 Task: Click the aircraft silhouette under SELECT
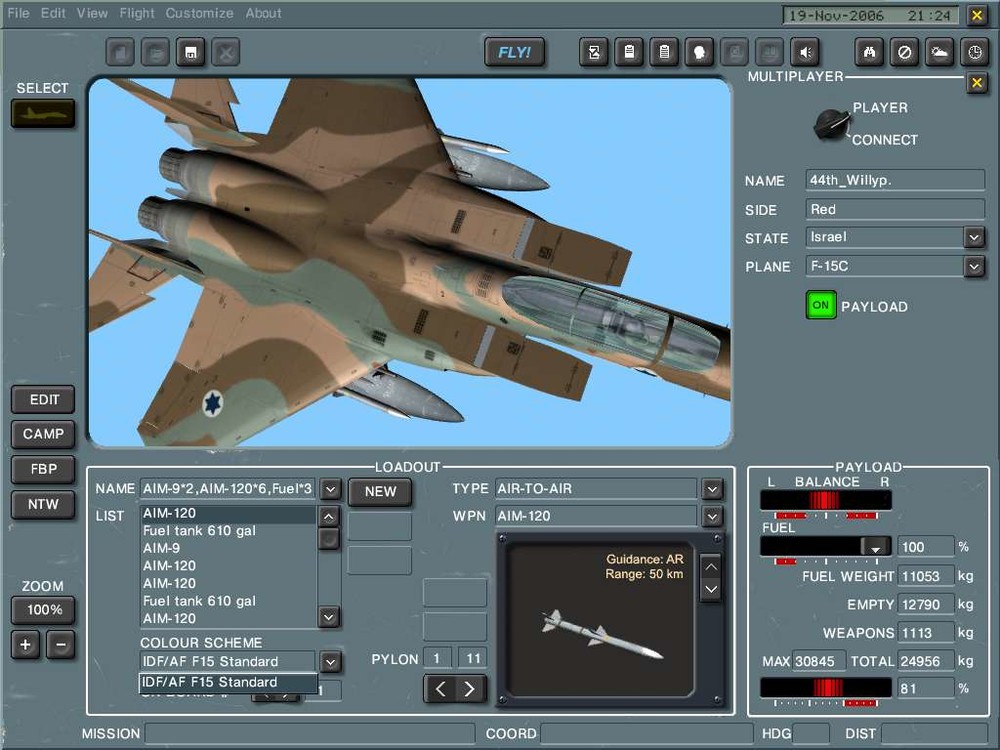click(42, 113)
